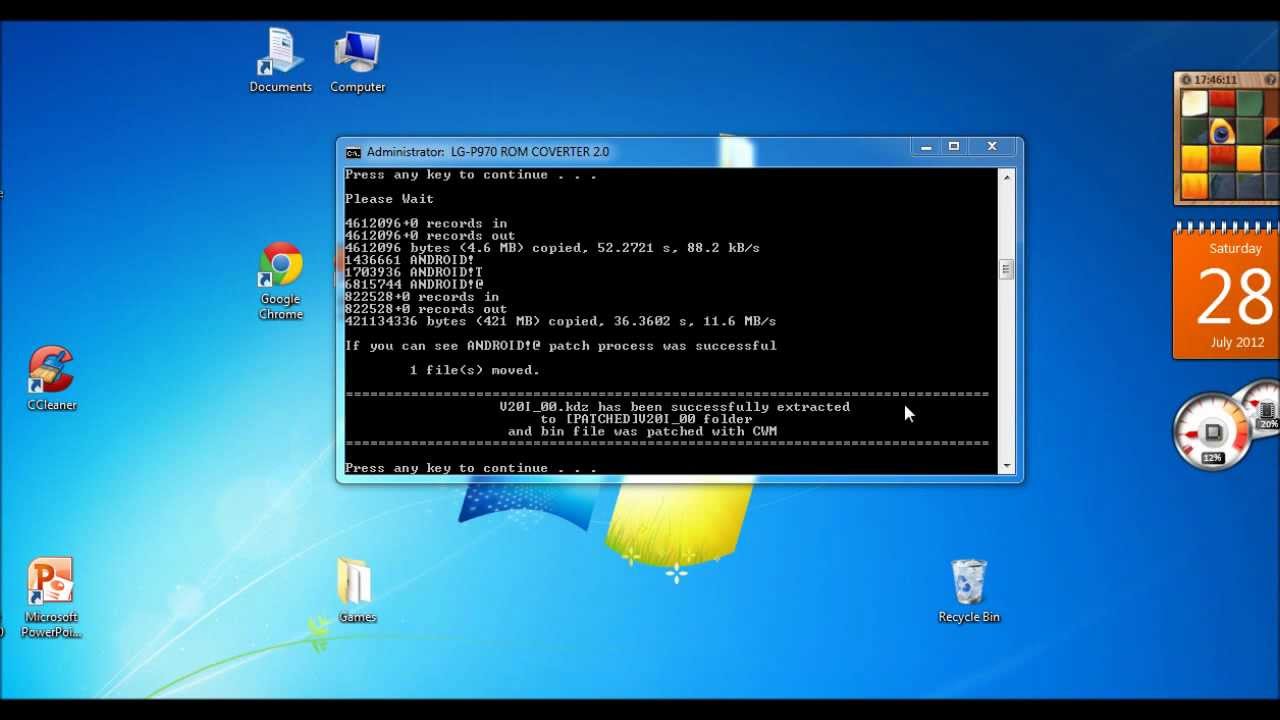Launch the CCleaner desktop shortcut

coord(51,378)
